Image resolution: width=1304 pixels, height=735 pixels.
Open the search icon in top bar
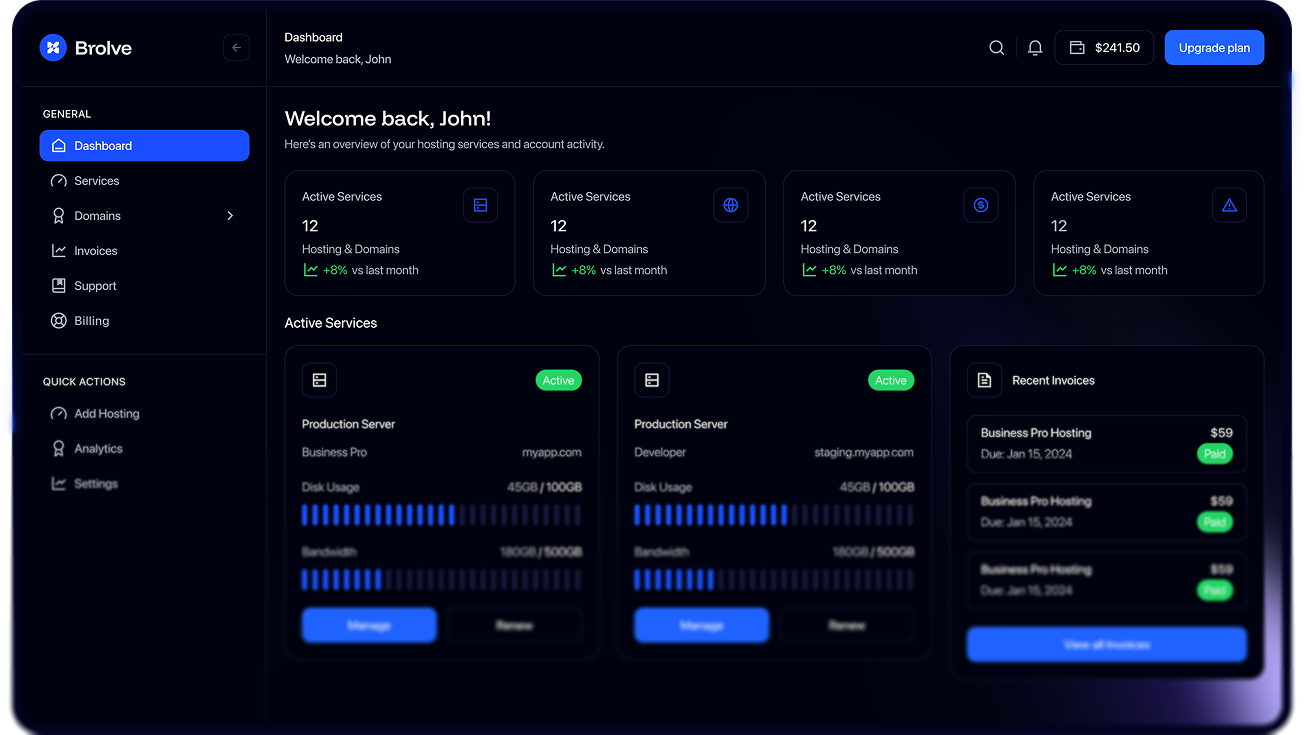996,47
